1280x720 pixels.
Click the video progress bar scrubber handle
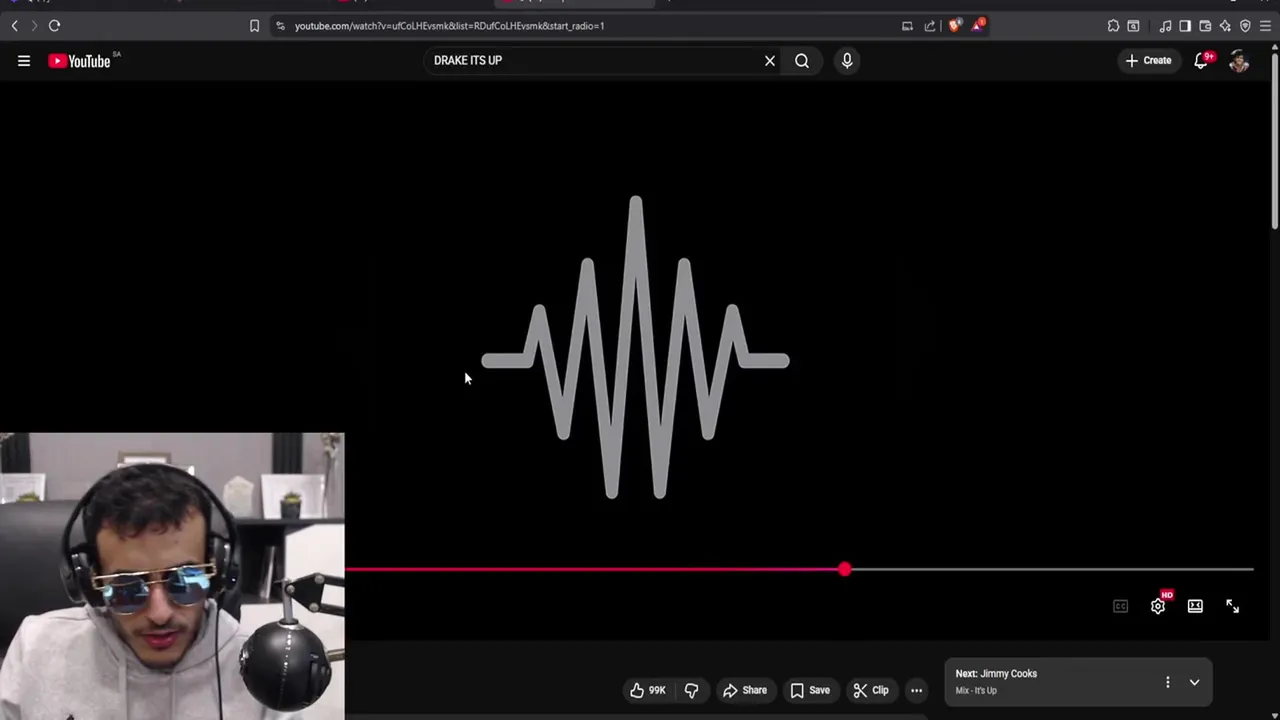point(845,569)
